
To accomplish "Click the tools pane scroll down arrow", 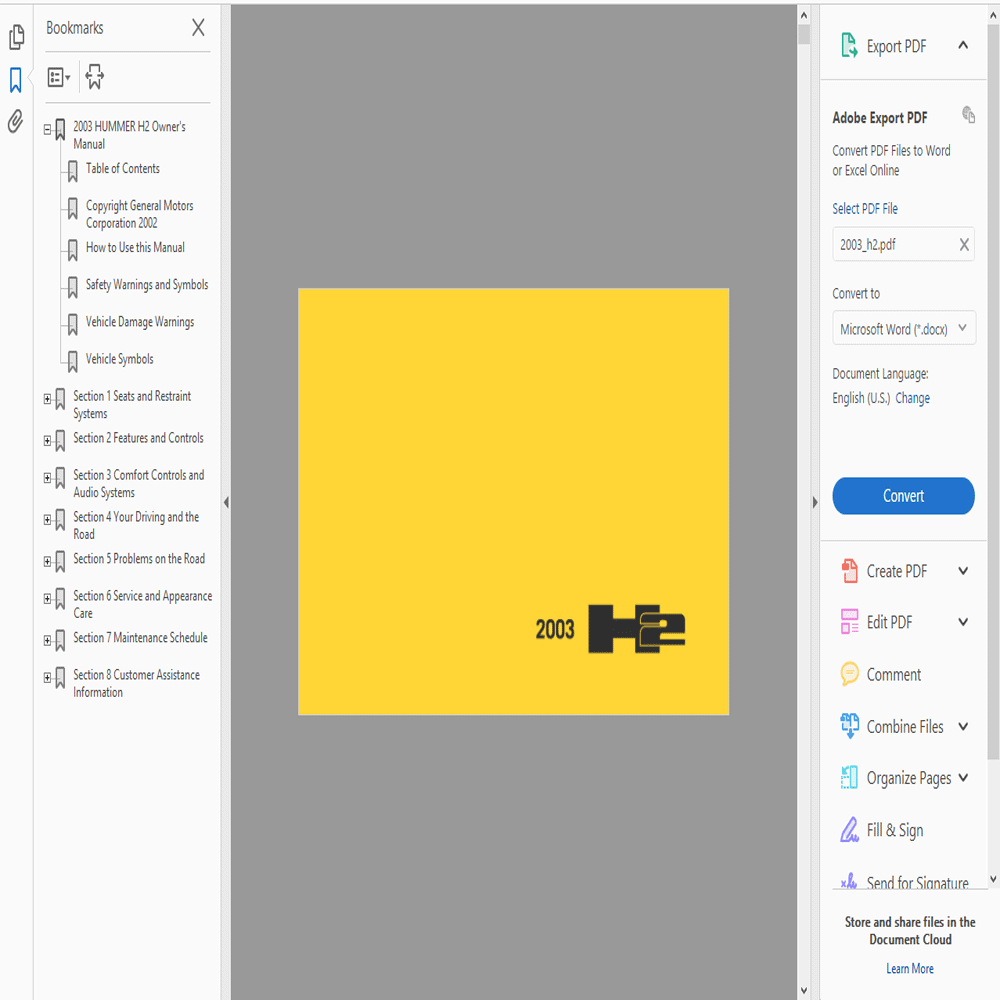I will pyautogui.click(x=993, y=879).
